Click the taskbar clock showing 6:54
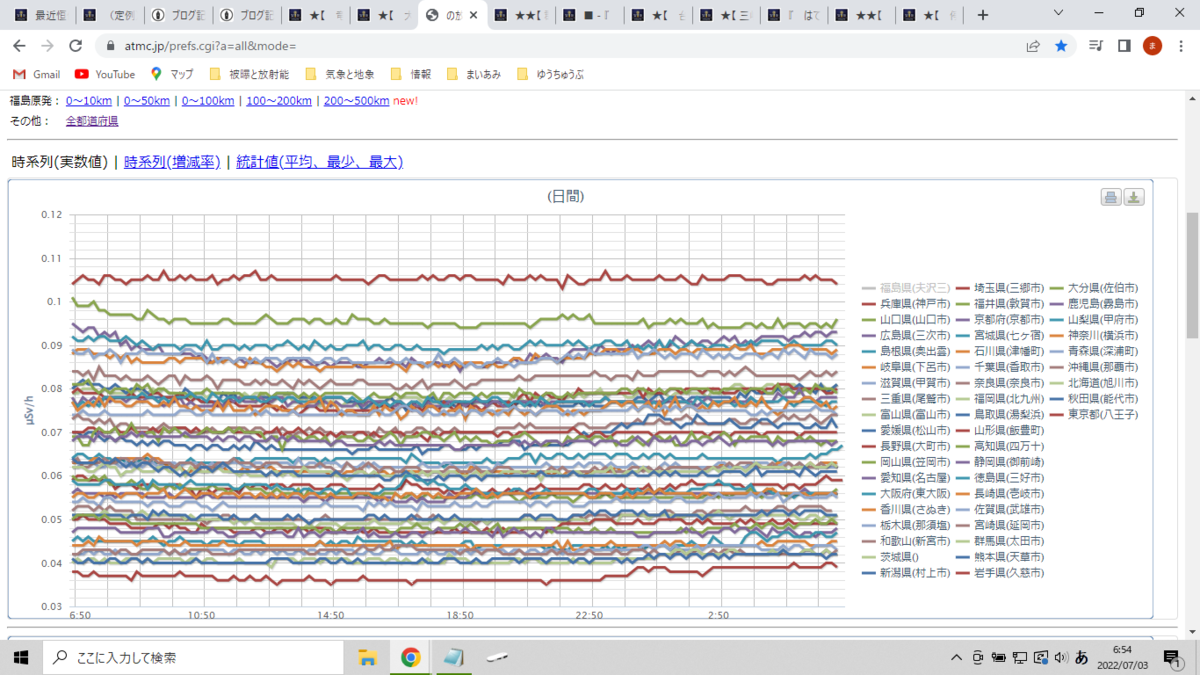1200x675 pixels. click(x=1123, y=657)
